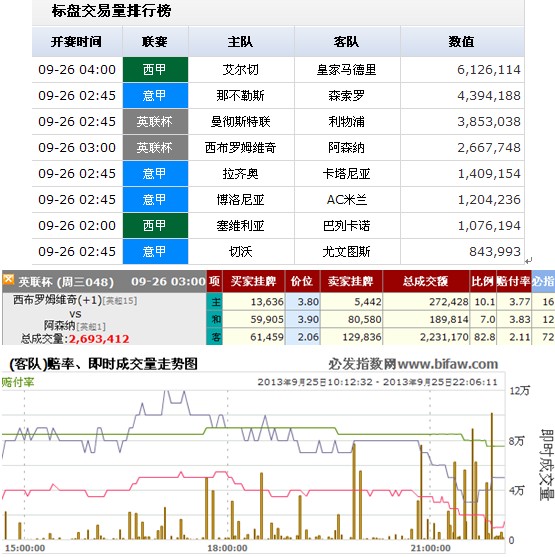This screenshot has height=557, width=555.
Task: Click the gray 英联杯 badge for 曼彻斯特联 match
Action: click(155, 121)
